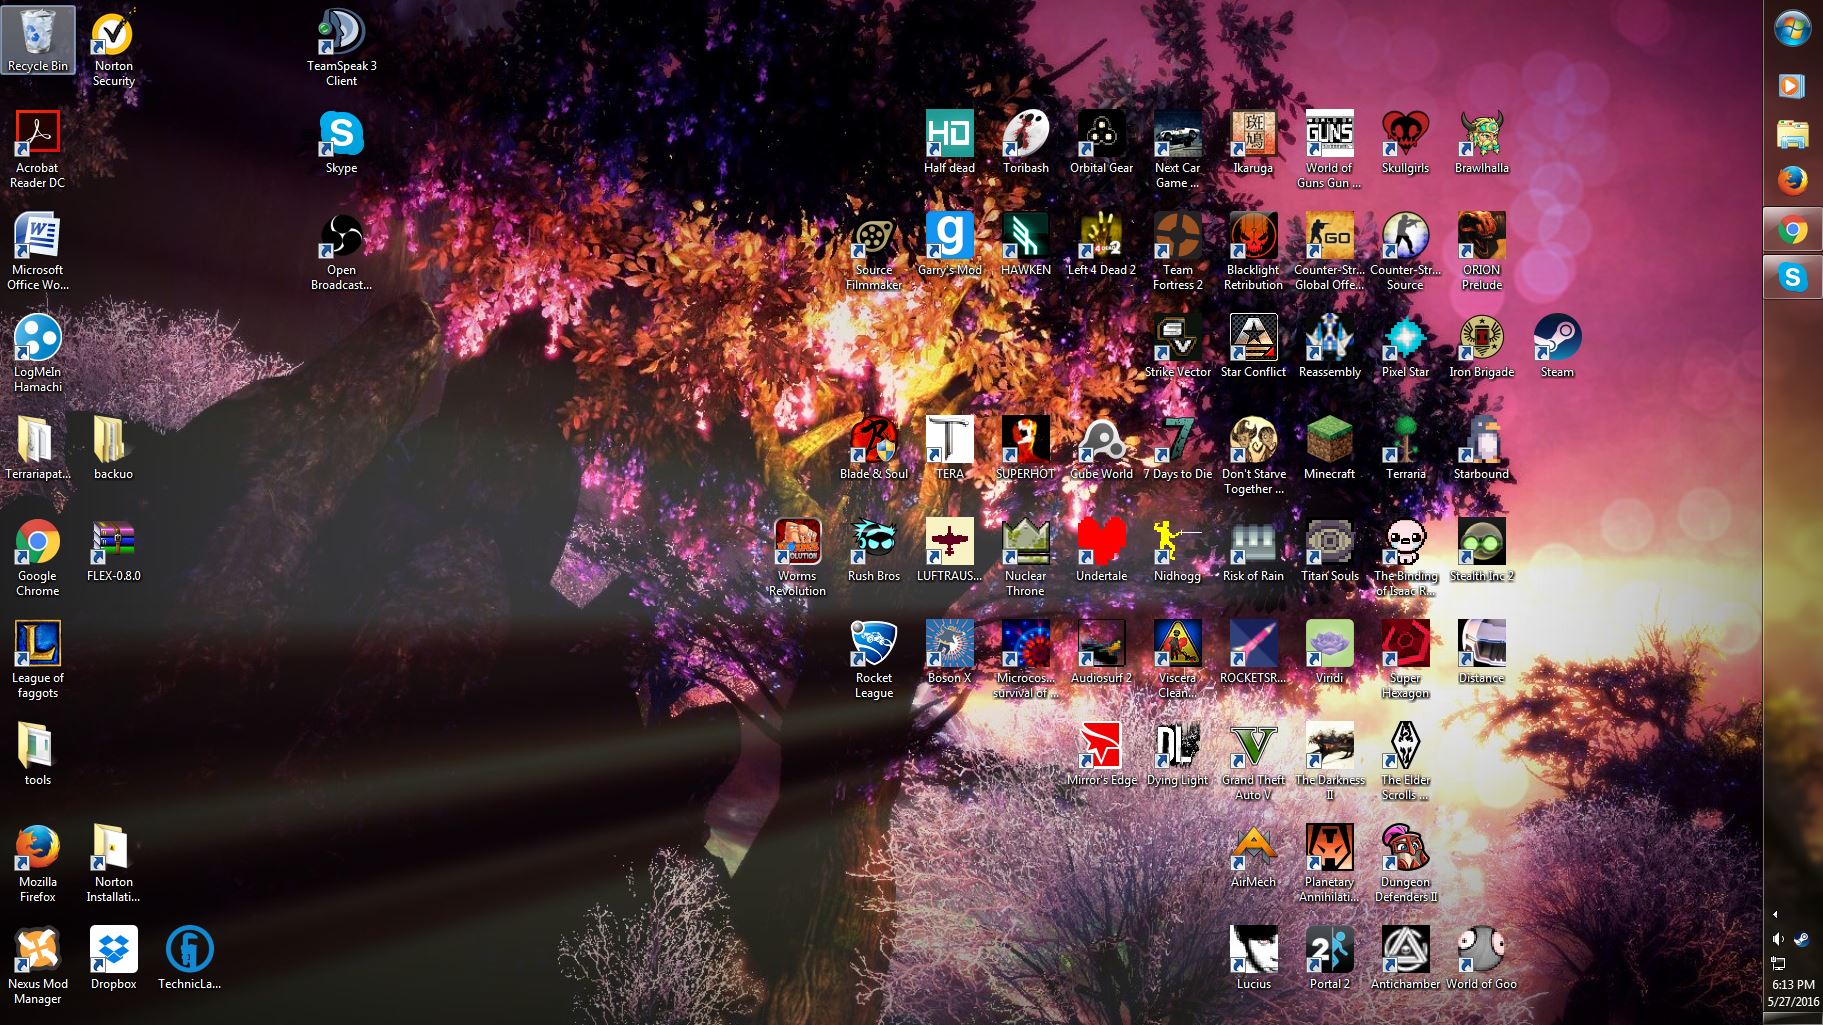The image size is (1823, 1025).
Task: Select the TechnicLa... launcher shortcut
Action: click(190, 958)
